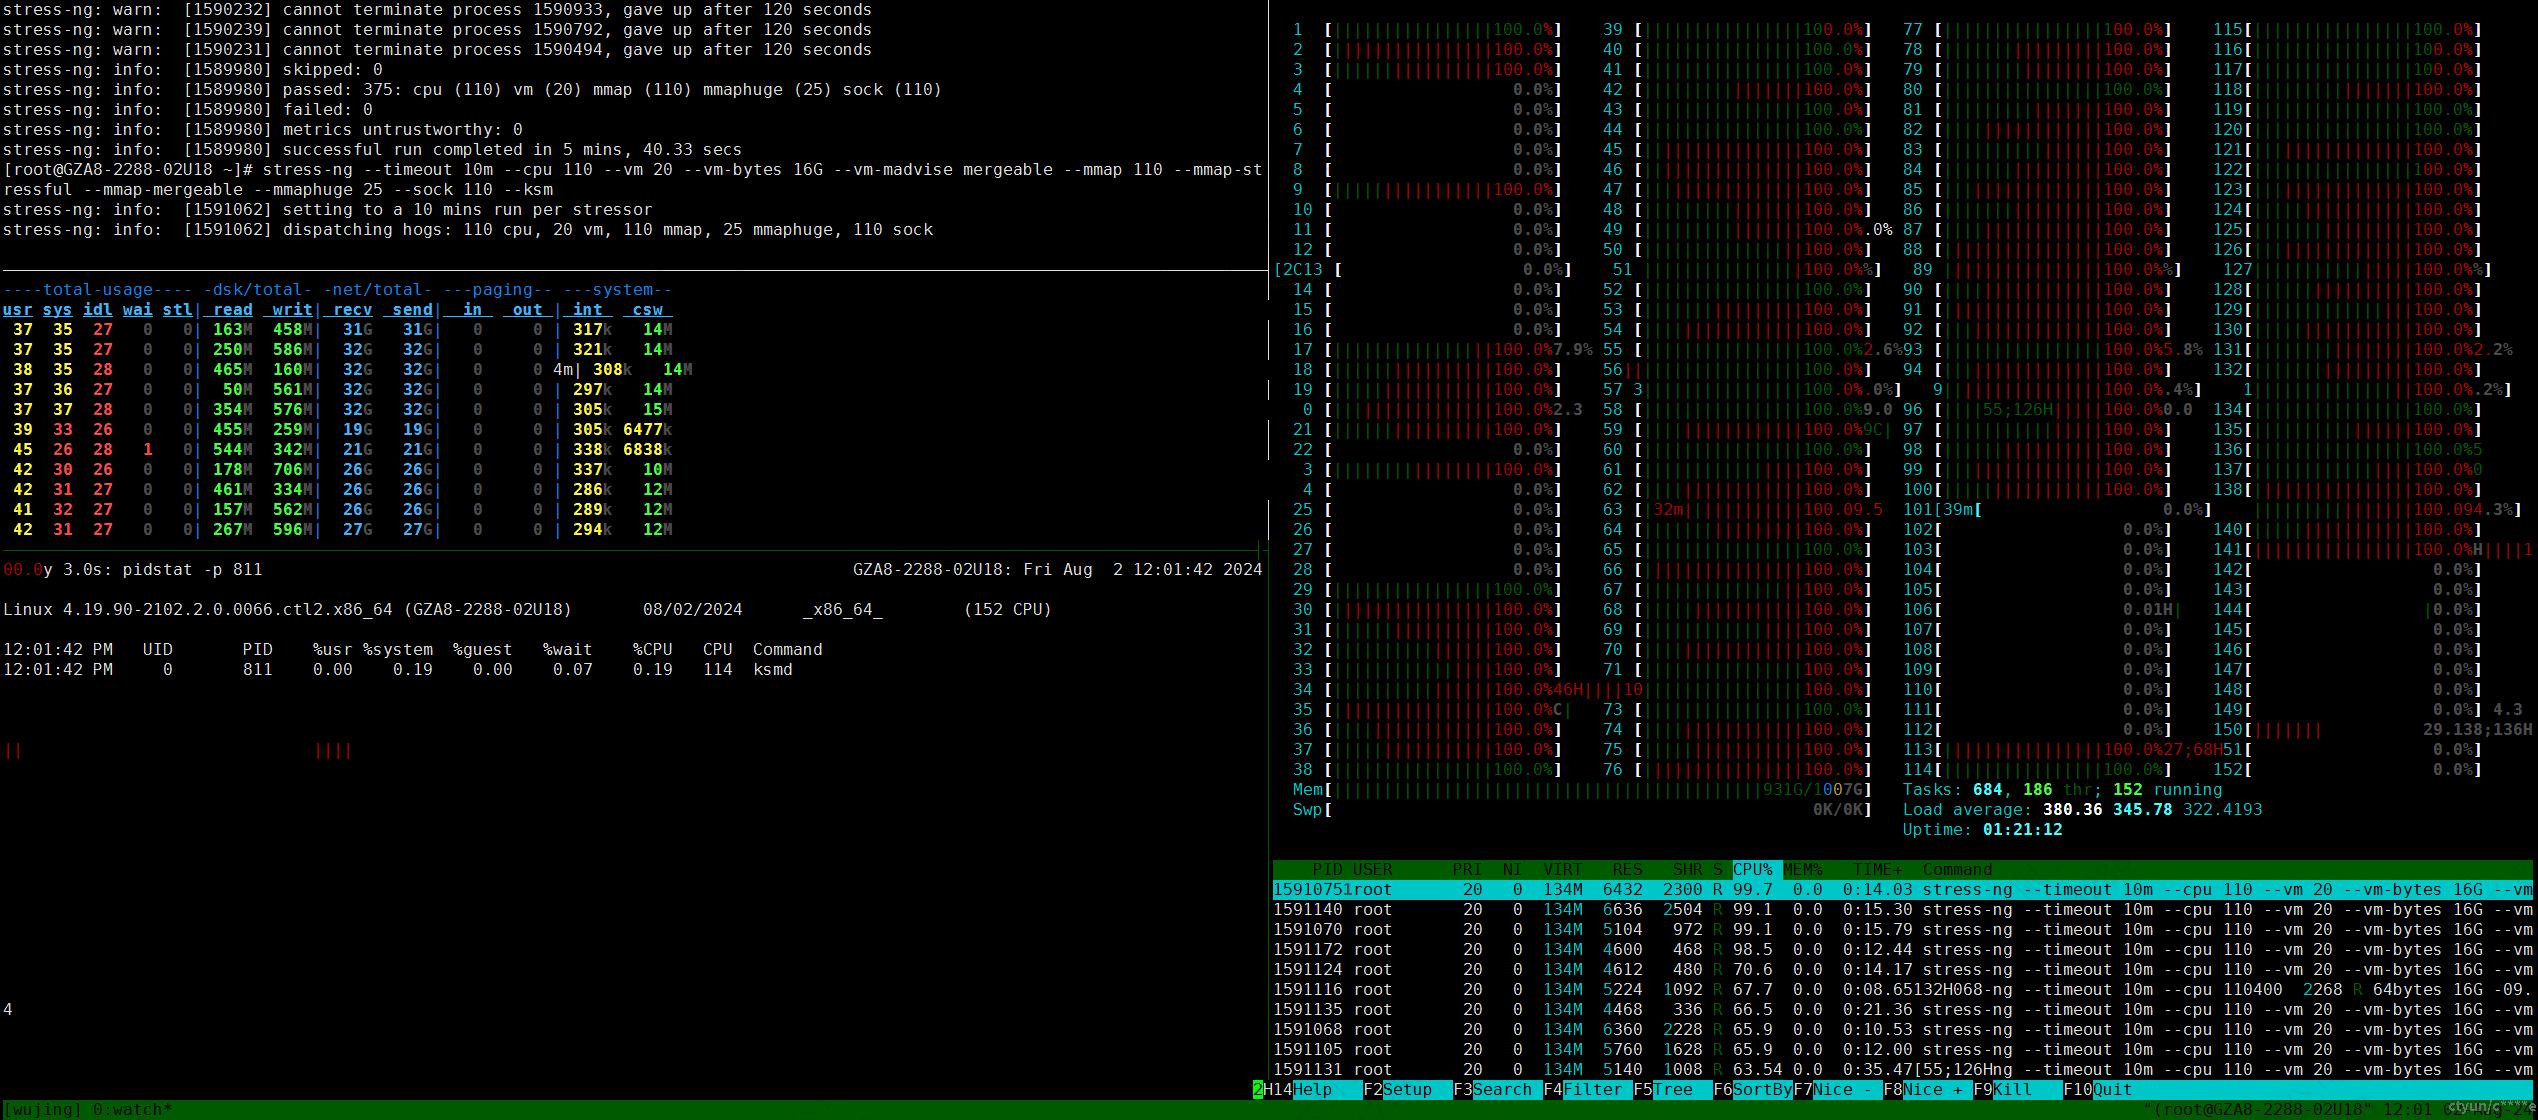This screenshot has width=2538, height=1120.
Task: Click the usr column header in dstat
Action: pos(17,310)
